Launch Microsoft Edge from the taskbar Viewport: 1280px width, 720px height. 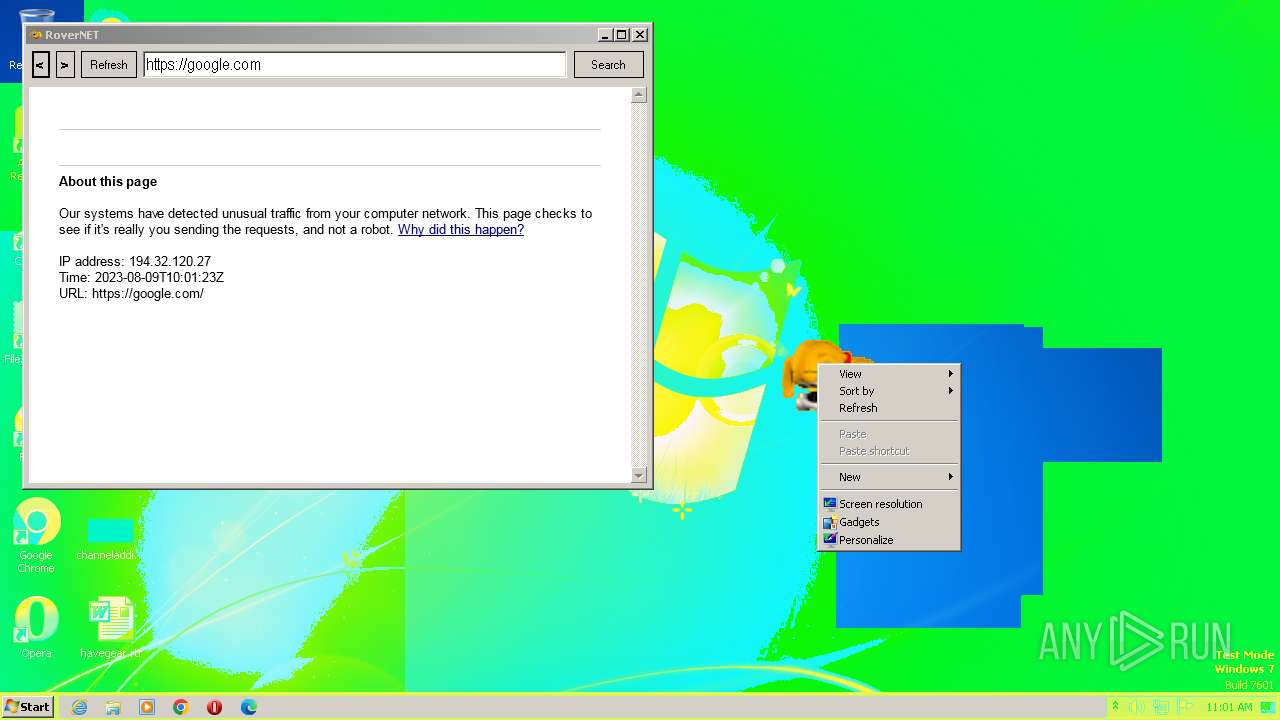point(249,707)
